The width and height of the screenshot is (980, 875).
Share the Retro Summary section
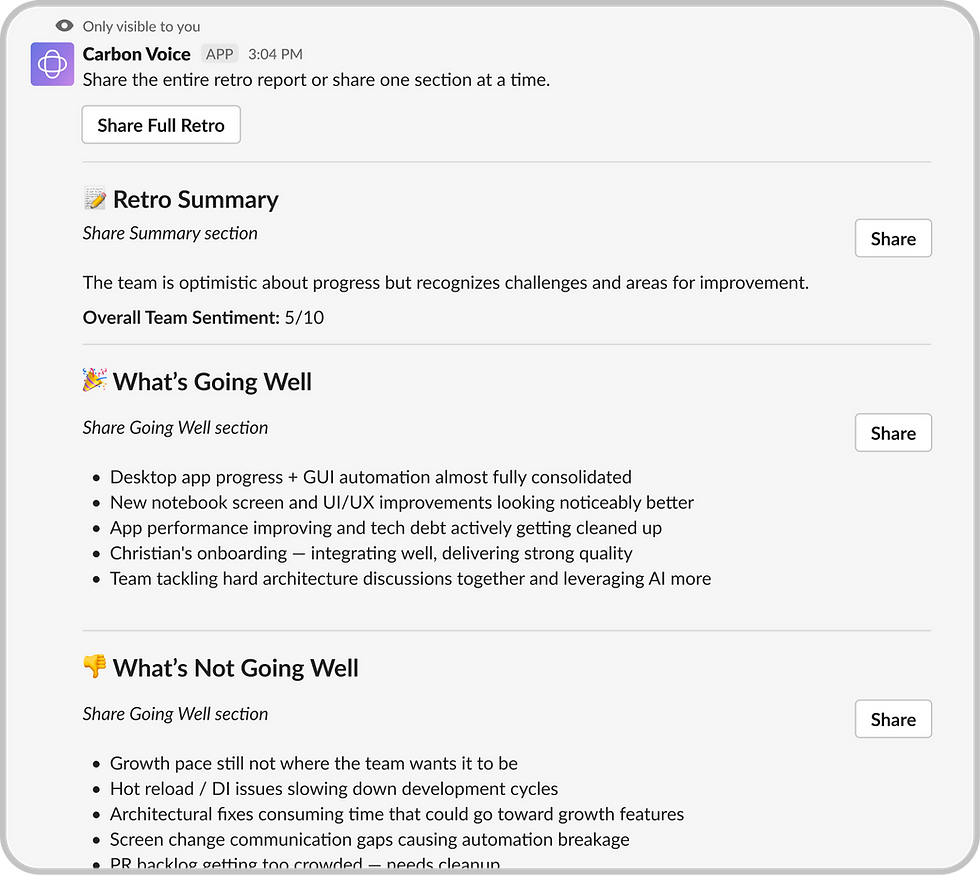[x=893, y=239]
